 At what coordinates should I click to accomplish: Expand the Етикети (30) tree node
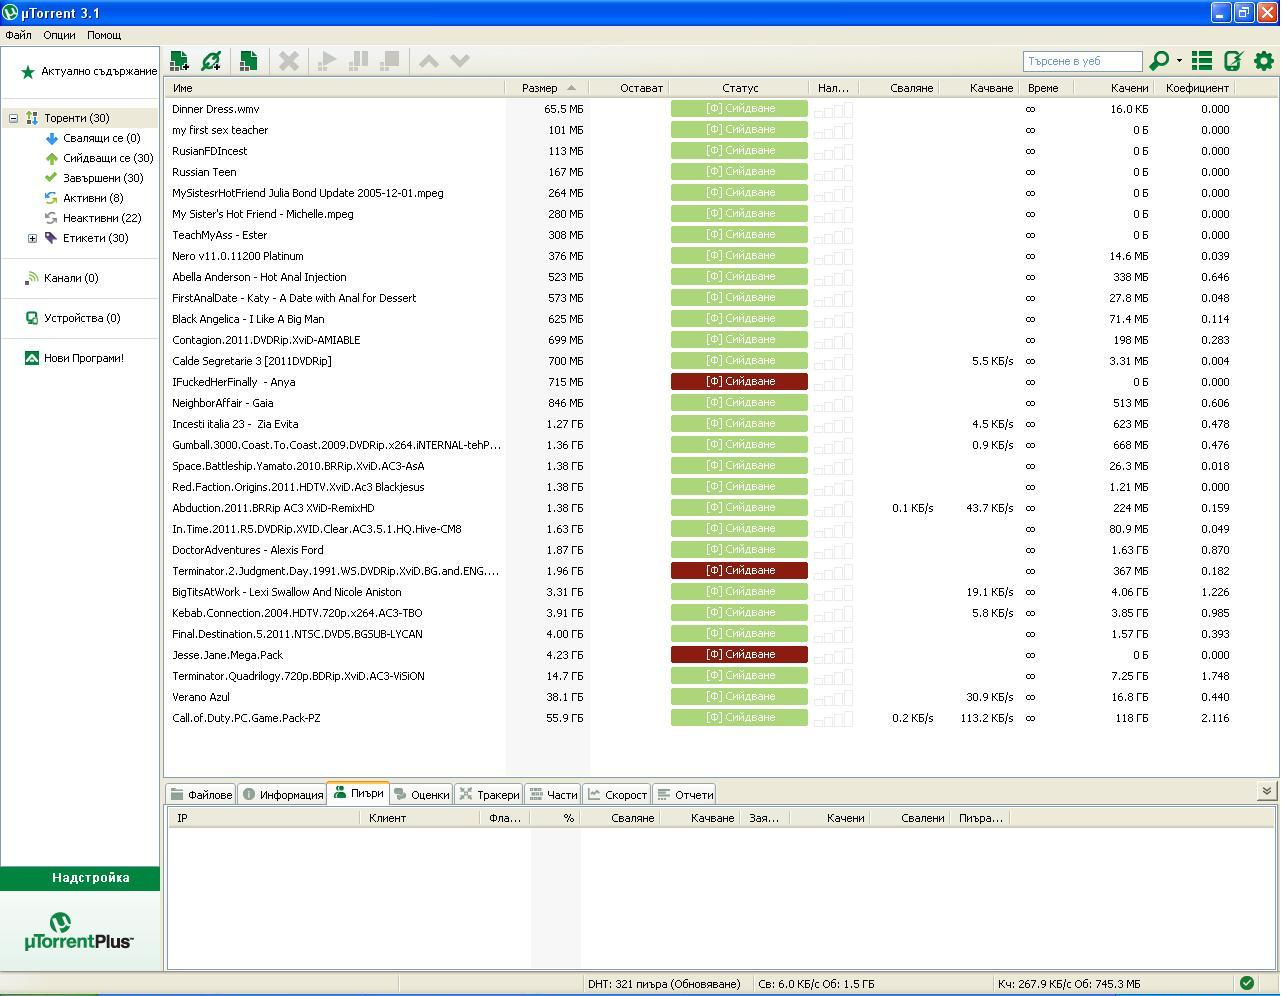(32, 238)
